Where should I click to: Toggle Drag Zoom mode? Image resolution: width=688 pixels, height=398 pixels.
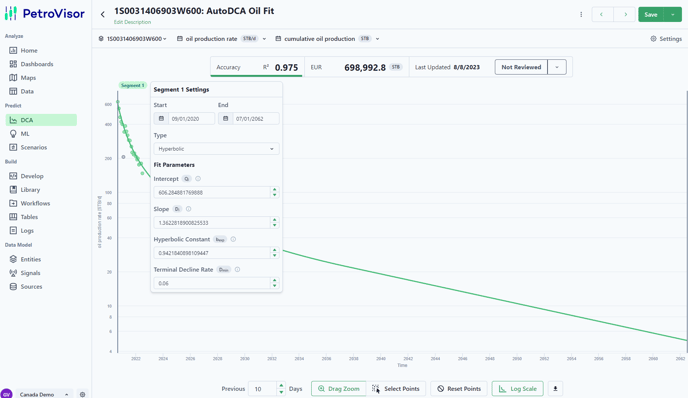click(338, 388)
